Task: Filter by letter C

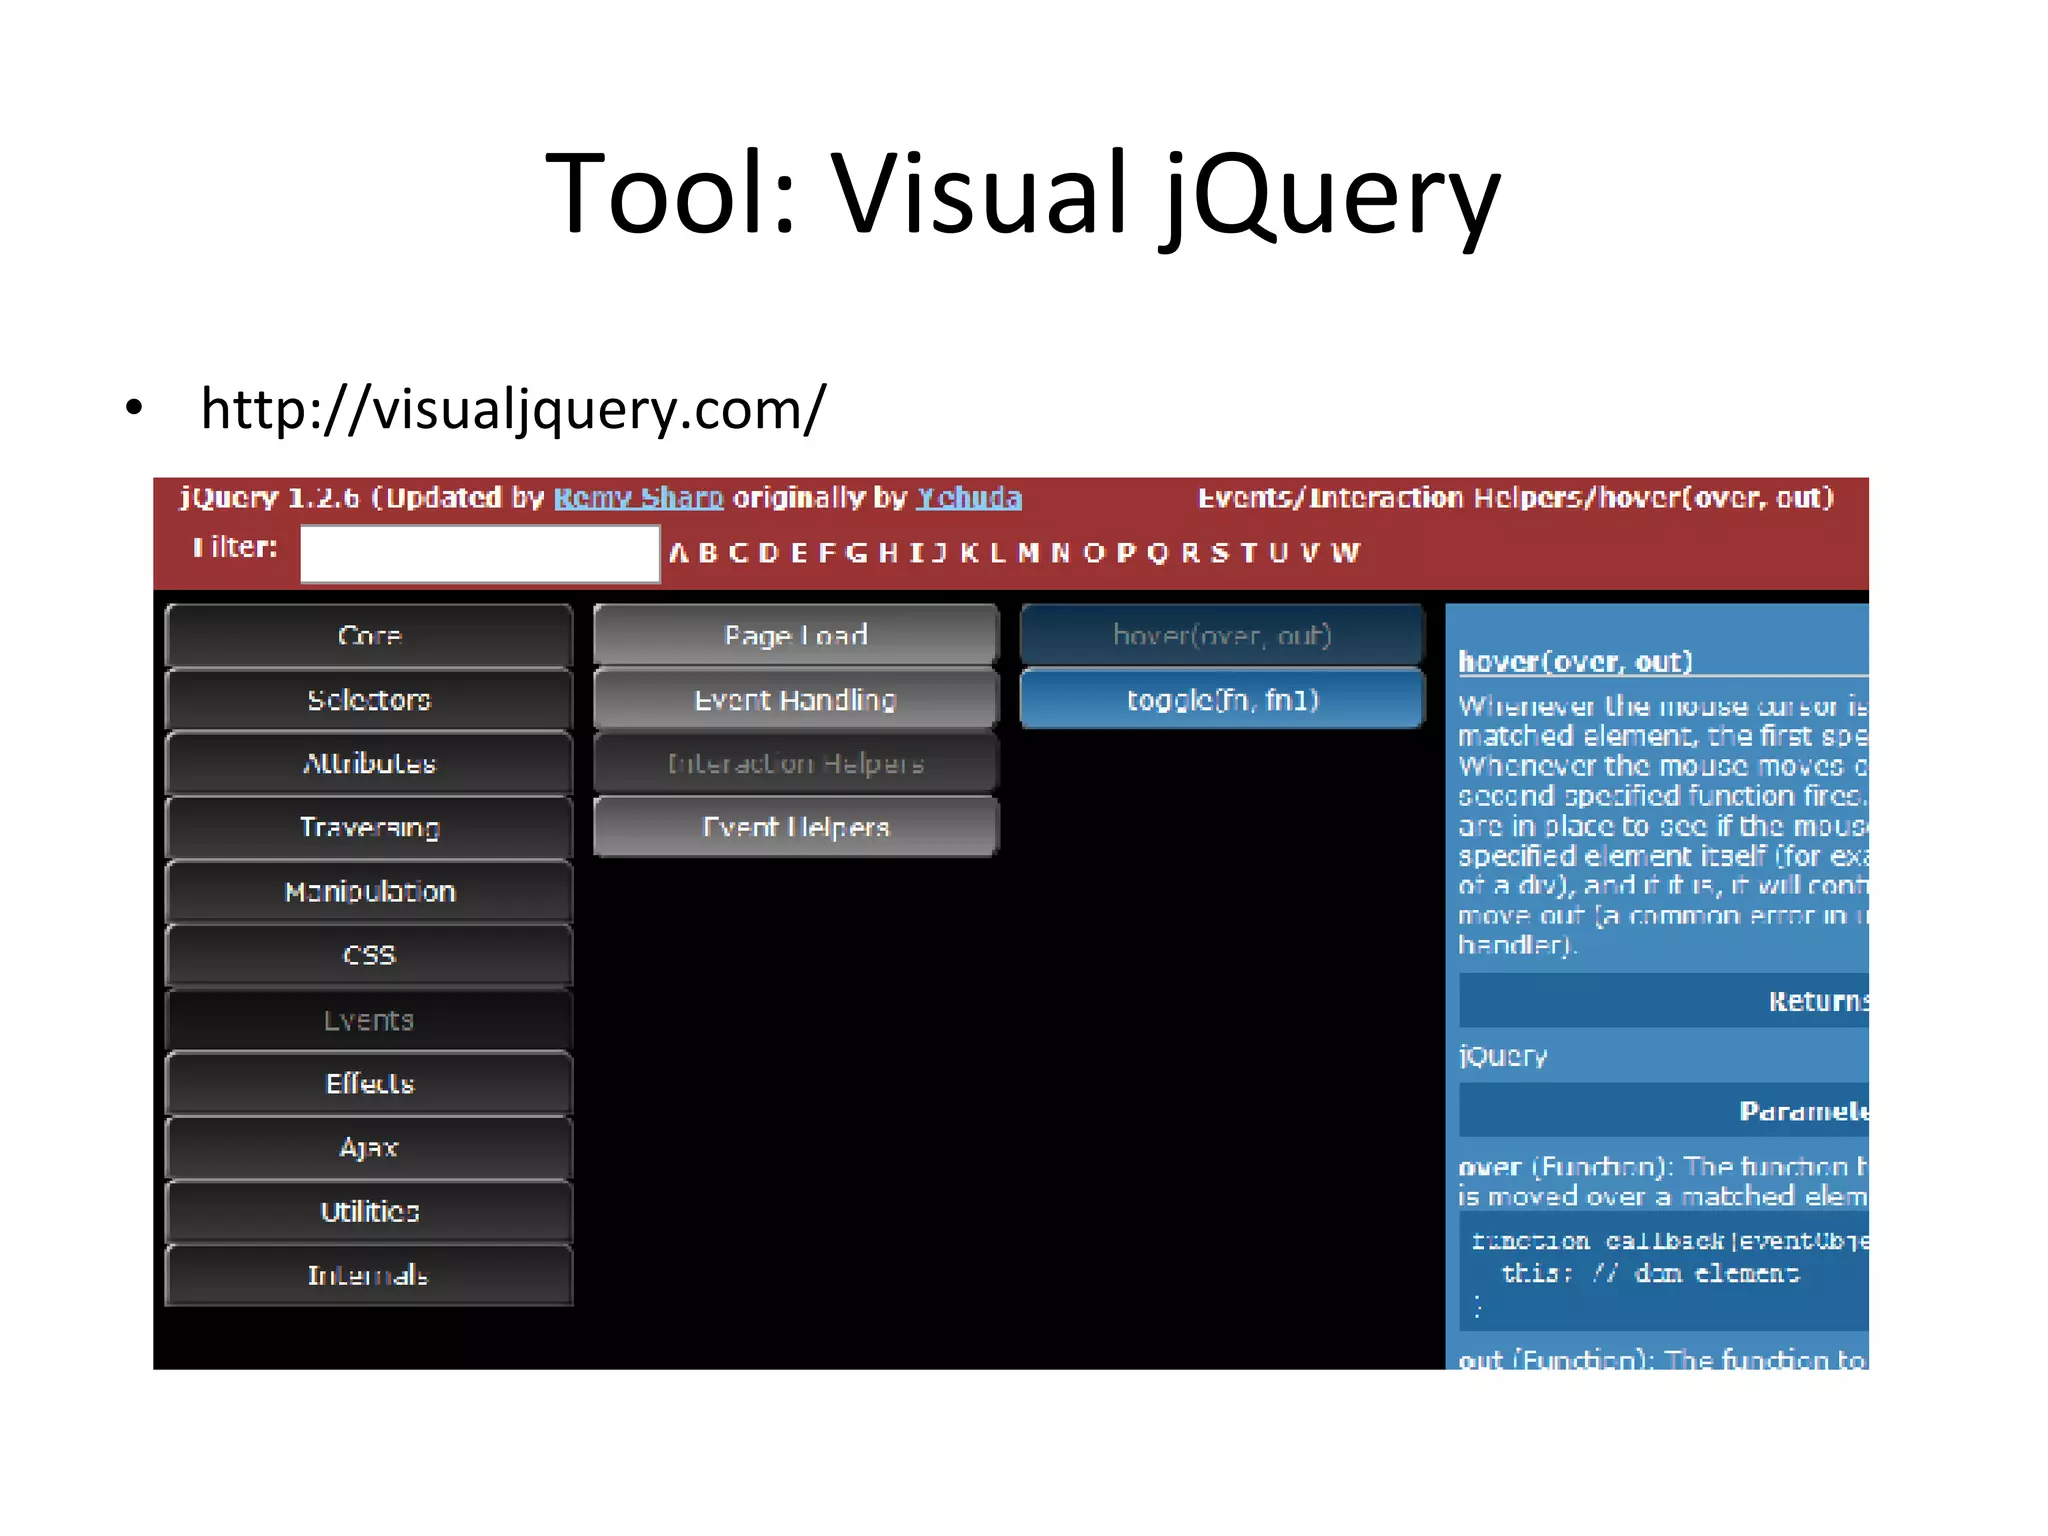Action: coord(739,553)
